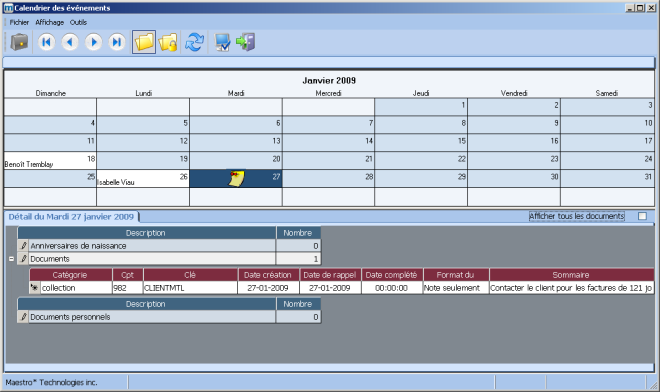660x392 pixels.
Task: Sort by Catégorie column header
Action: [x=70, y=275]
